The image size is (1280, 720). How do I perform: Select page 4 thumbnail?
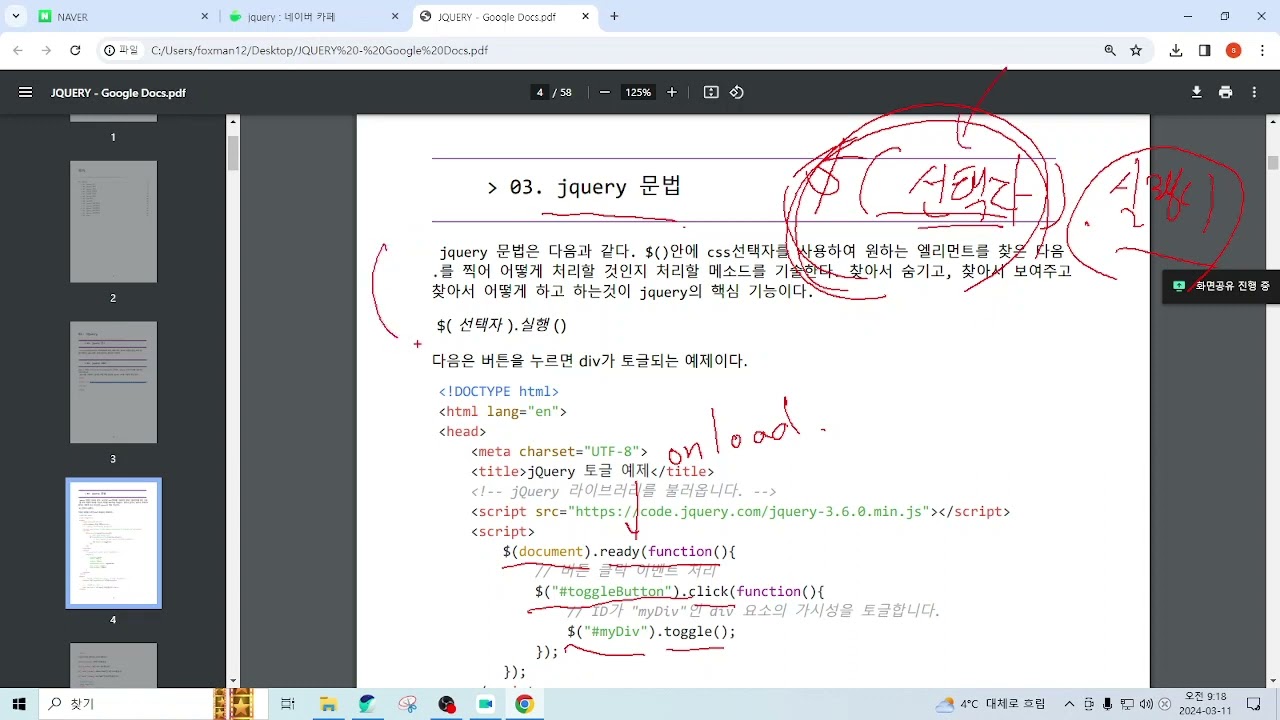(x=113, y=543)
